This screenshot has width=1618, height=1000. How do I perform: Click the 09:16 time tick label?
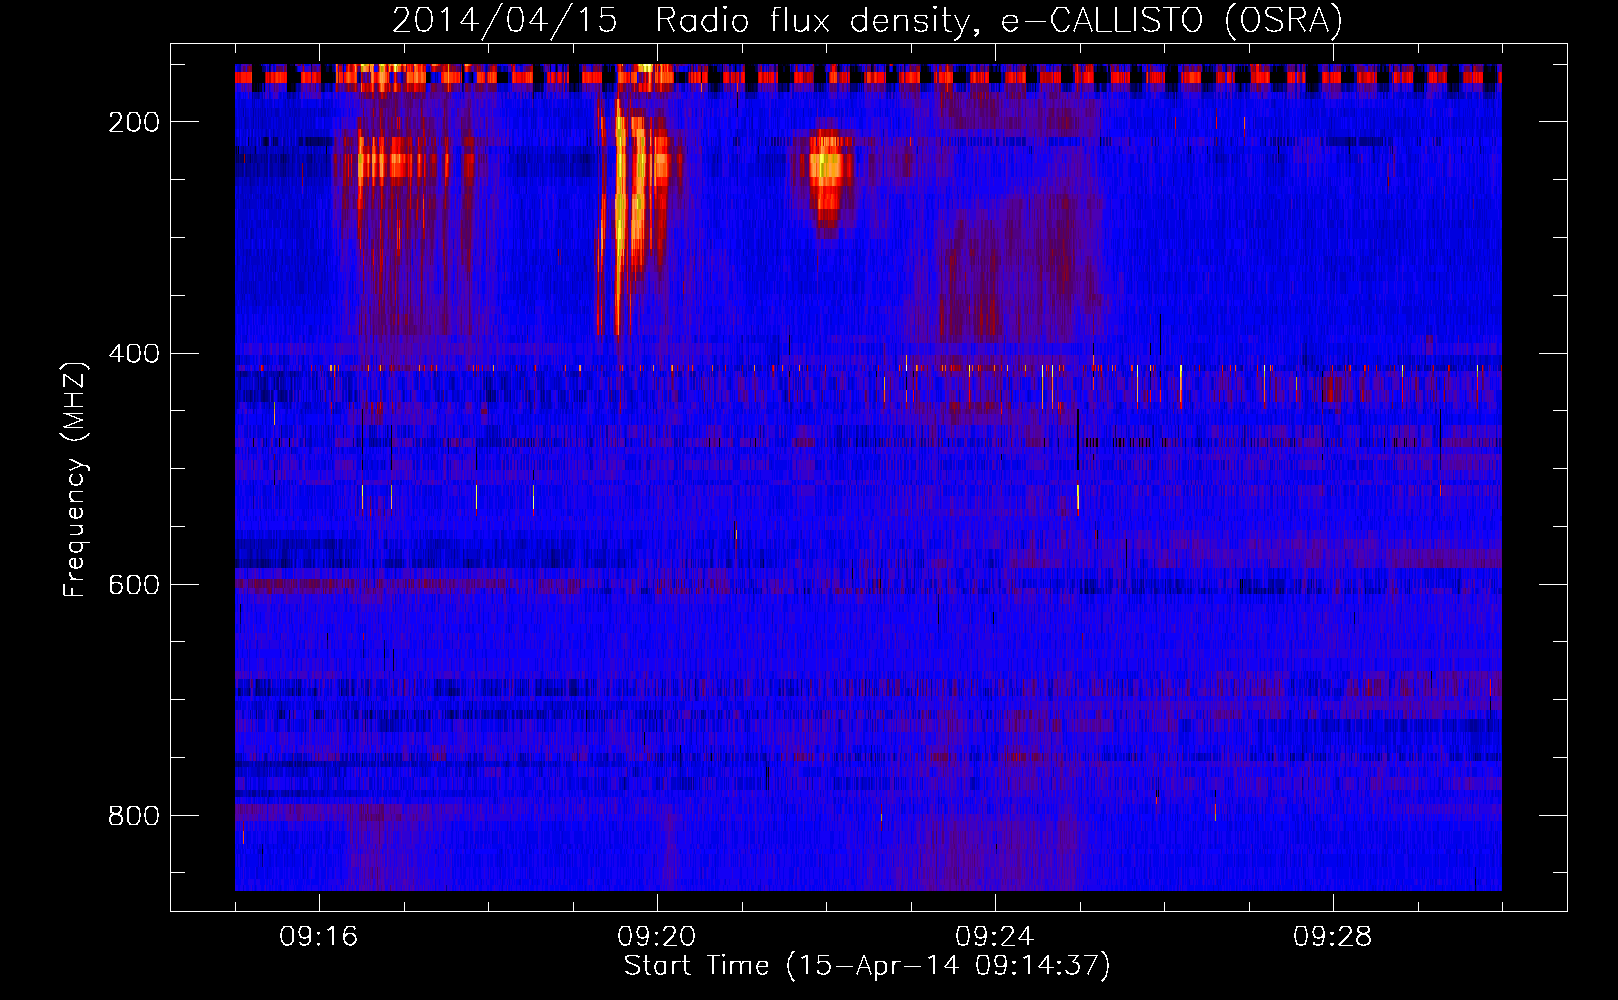pyautogui.click(x=319, y=937)
